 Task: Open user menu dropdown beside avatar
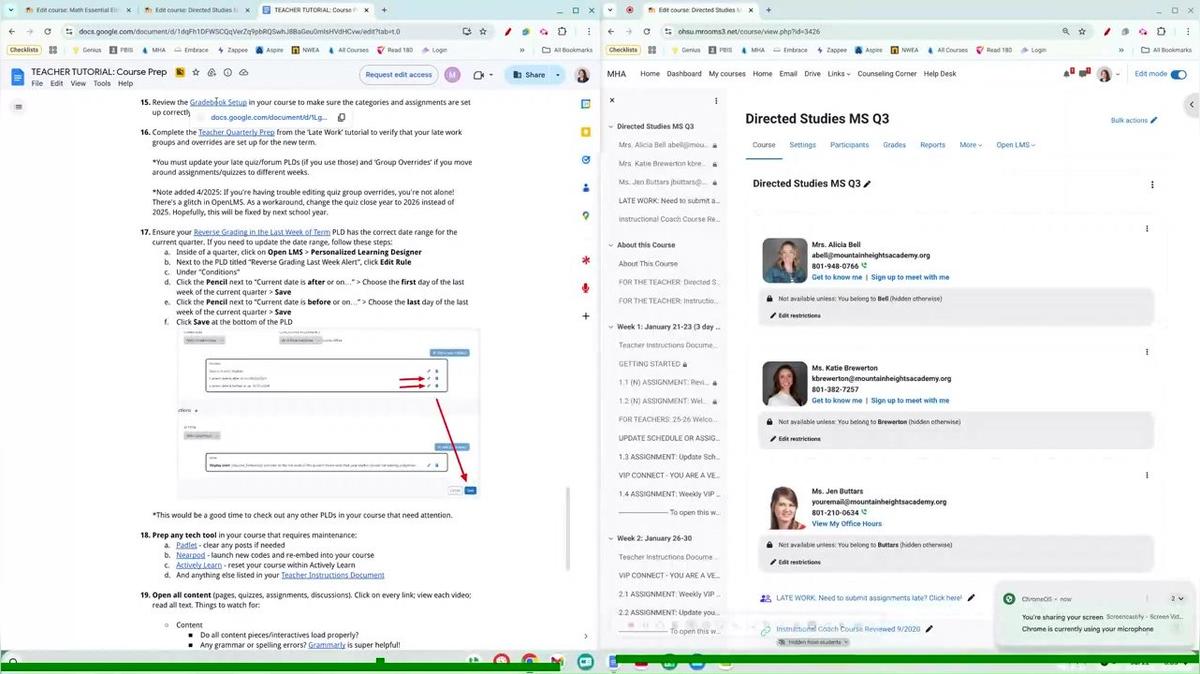pos(1119,75)
